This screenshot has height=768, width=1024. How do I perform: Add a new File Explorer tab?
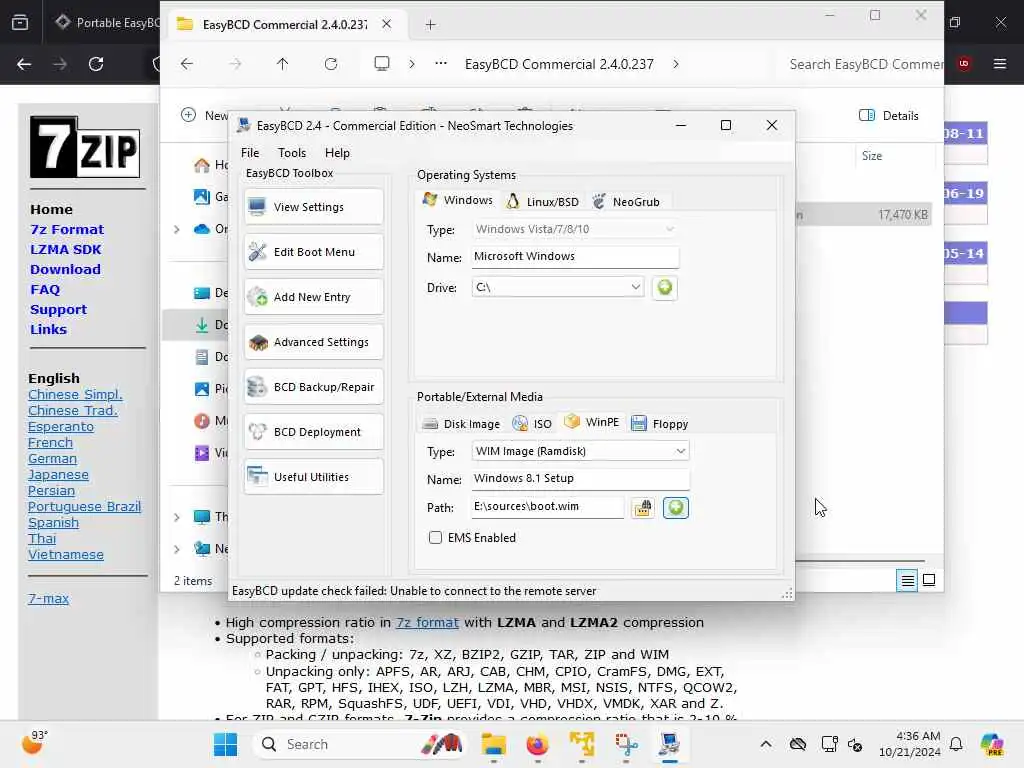coord(430,25)
